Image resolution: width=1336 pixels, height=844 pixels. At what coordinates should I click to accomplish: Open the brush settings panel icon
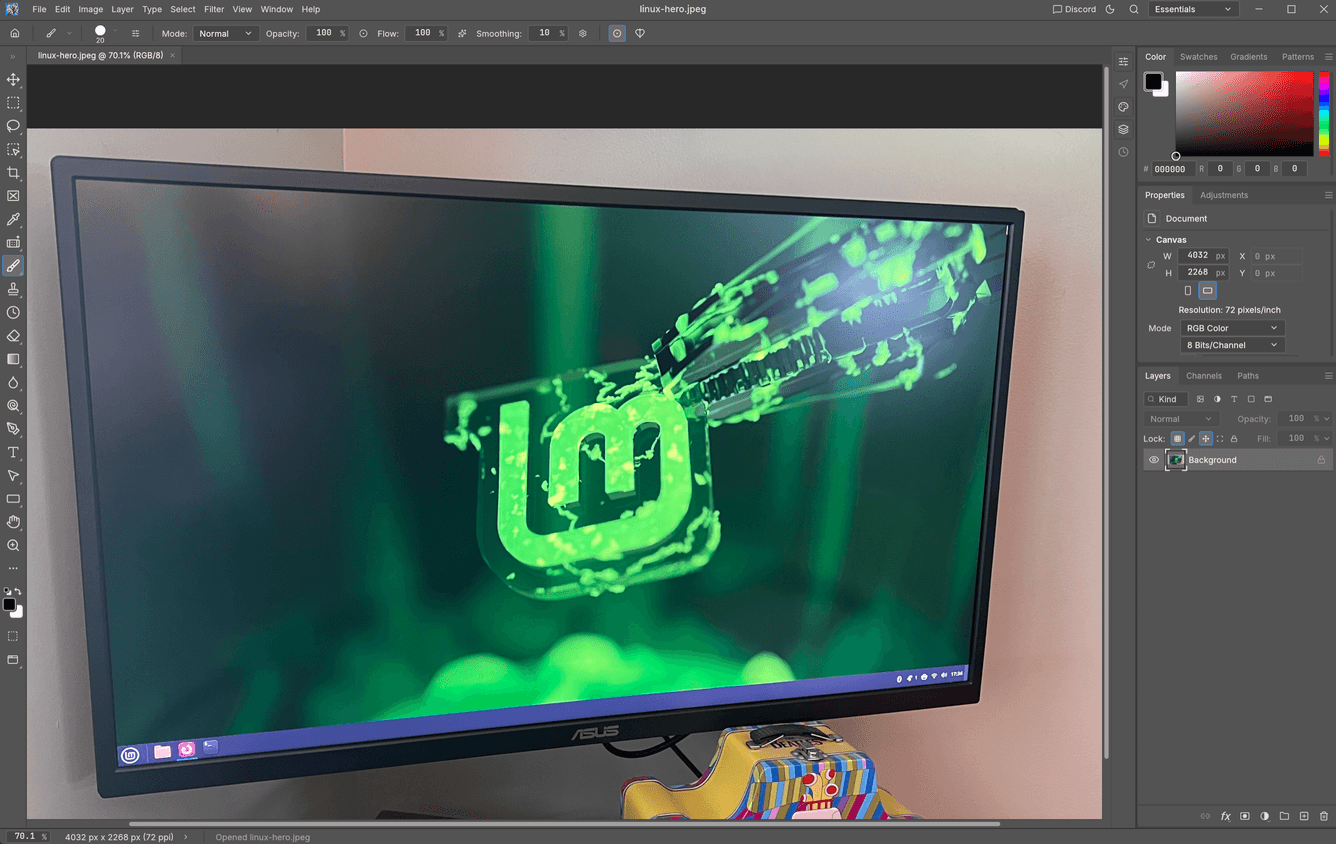[136, 33]
